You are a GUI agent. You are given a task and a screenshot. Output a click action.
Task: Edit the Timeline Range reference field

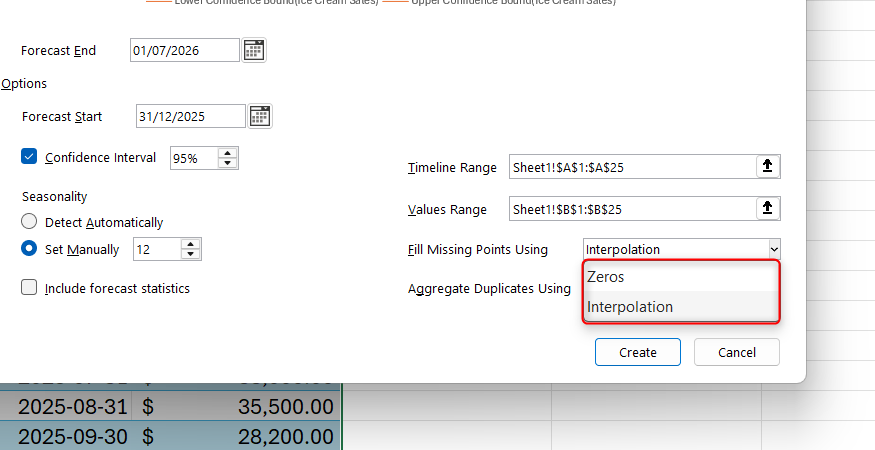633,167
